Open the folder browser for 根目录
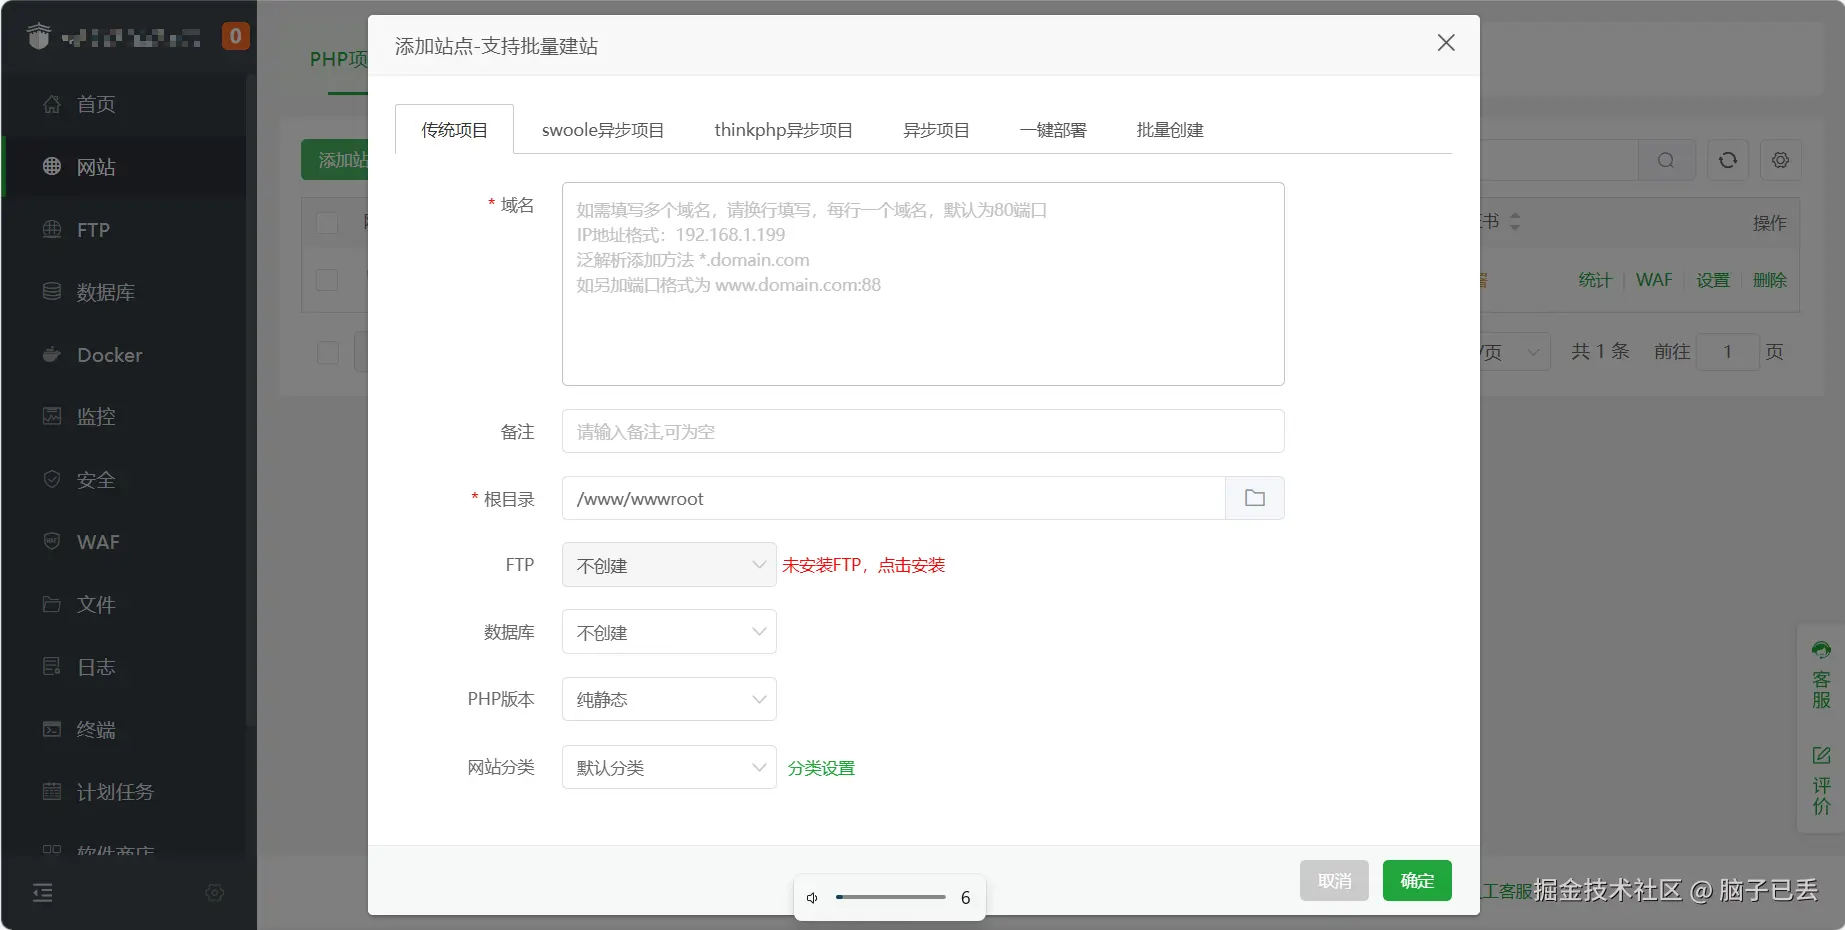This screenshot has width=1845, height=930. coord(1255,498)
